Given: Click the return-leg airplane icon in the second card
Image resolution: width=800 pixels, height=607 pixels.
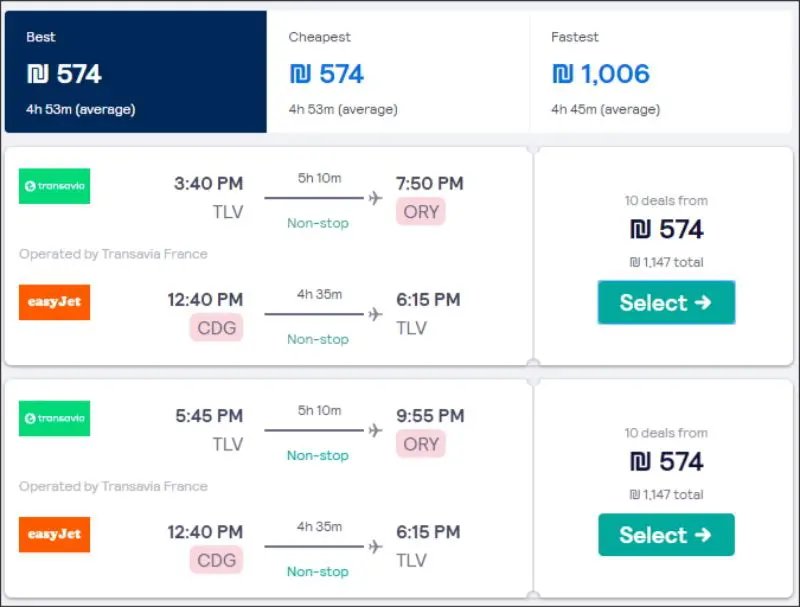Looking at the screenshot, I should (375, 546).
